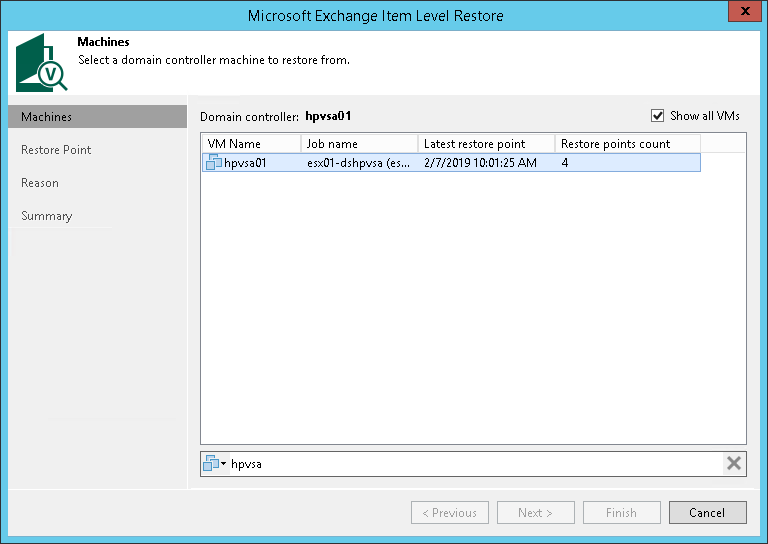Viewport: 768px width, 544px height.
Task: Close the Item Level Restore window
Action: click(744, 11)
